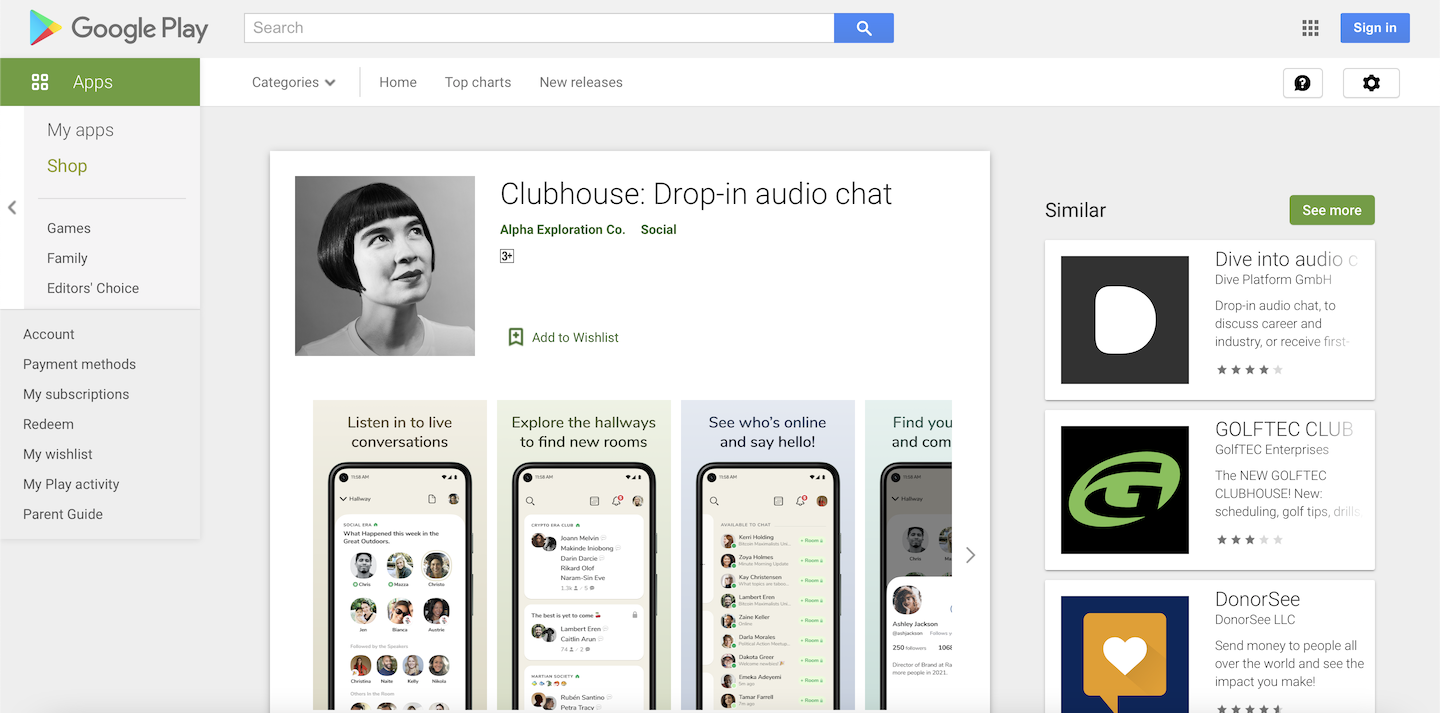Open the 'See who's online' screenshot
The width and height of the screenshot is (1440, 713).
pos(768,555)
